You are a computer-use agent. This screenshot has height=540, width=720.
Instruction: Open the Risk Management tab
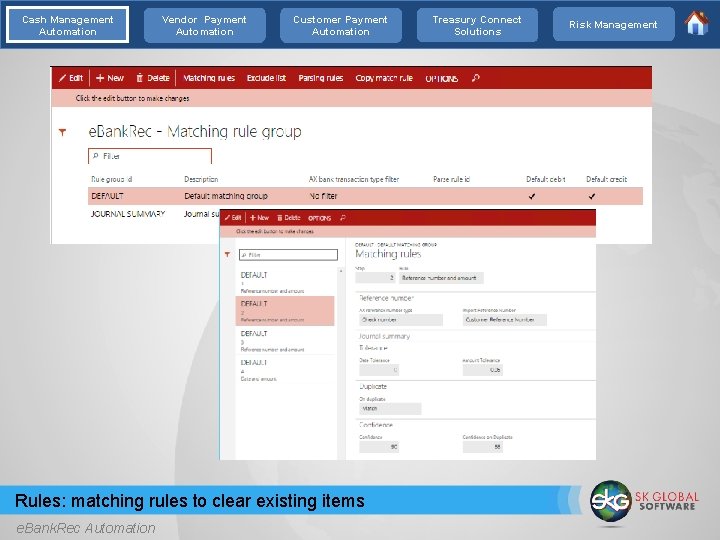pos(613,25)
